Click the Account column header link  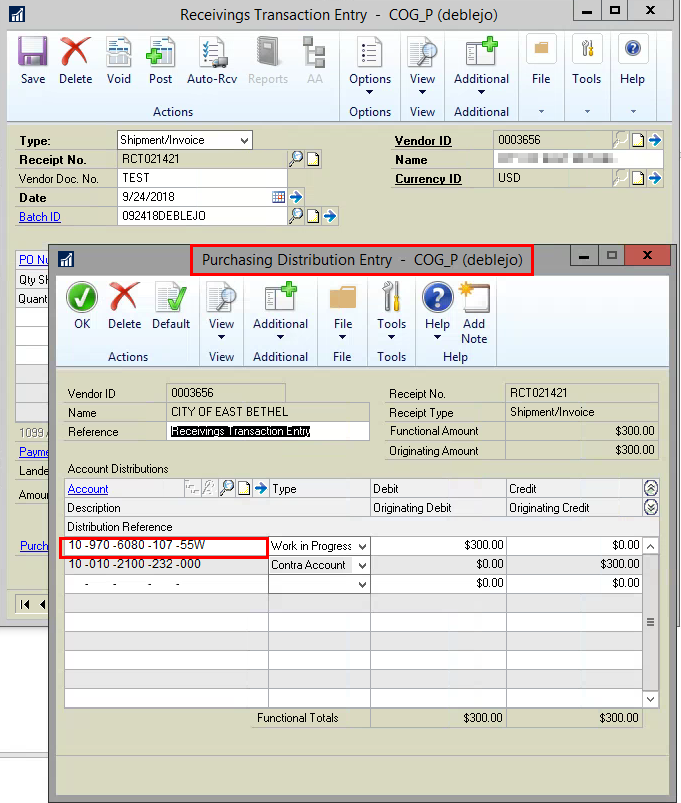88,489
